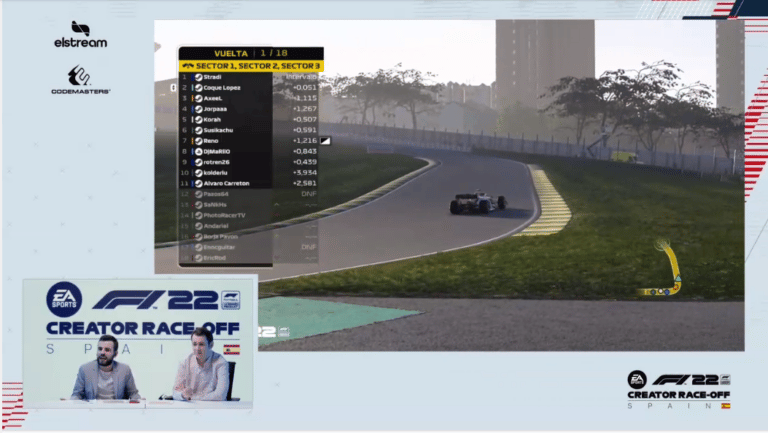
Task: Select driver name Susikachu in the leaderboard
Action: (218, 130)
